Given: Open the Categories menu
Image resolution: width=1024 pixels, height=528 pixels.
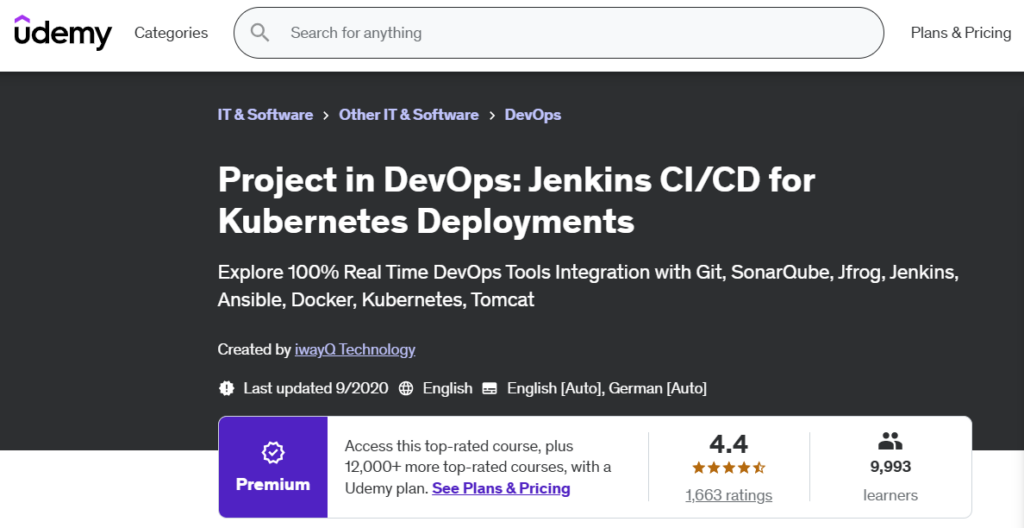Looking at the screenshot, I should pos(171,33).
